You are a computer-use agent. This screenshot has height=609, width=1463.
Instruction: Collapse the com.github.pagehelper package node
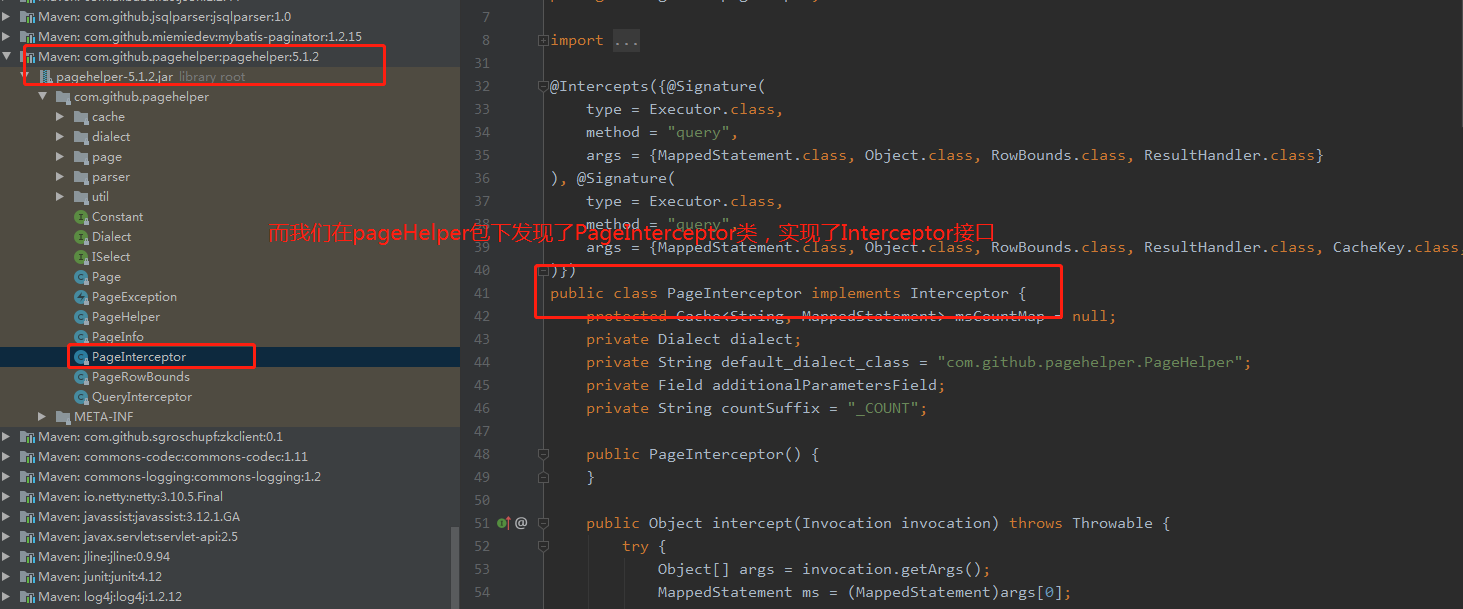[44, 96]
